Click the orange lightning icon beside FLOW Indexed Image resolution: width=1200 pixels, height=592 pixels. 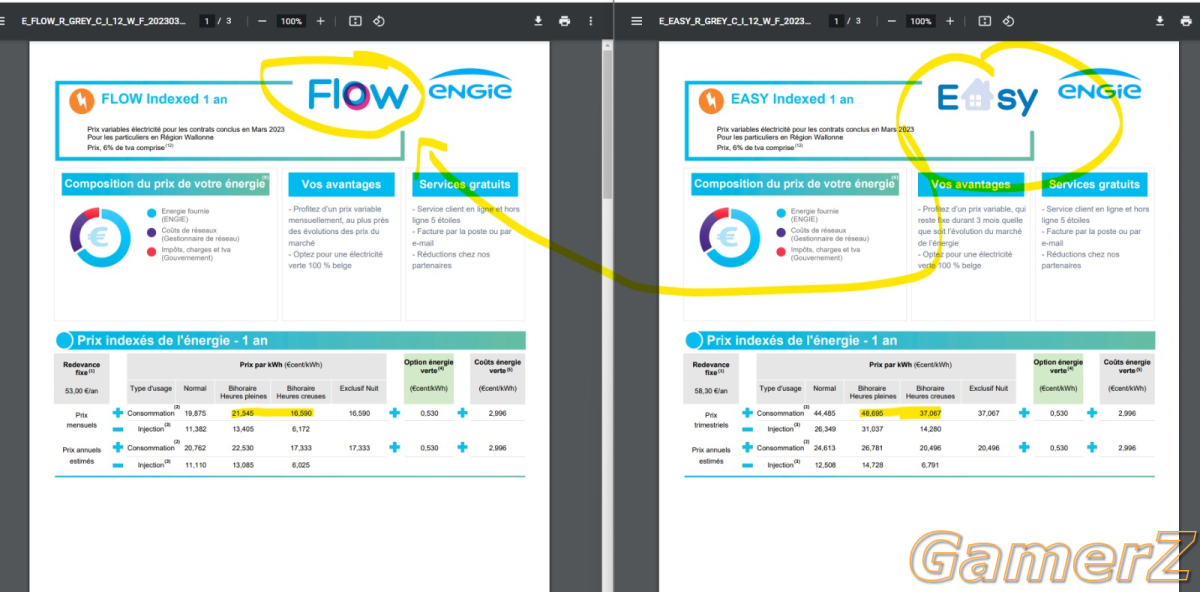(81, 100)
